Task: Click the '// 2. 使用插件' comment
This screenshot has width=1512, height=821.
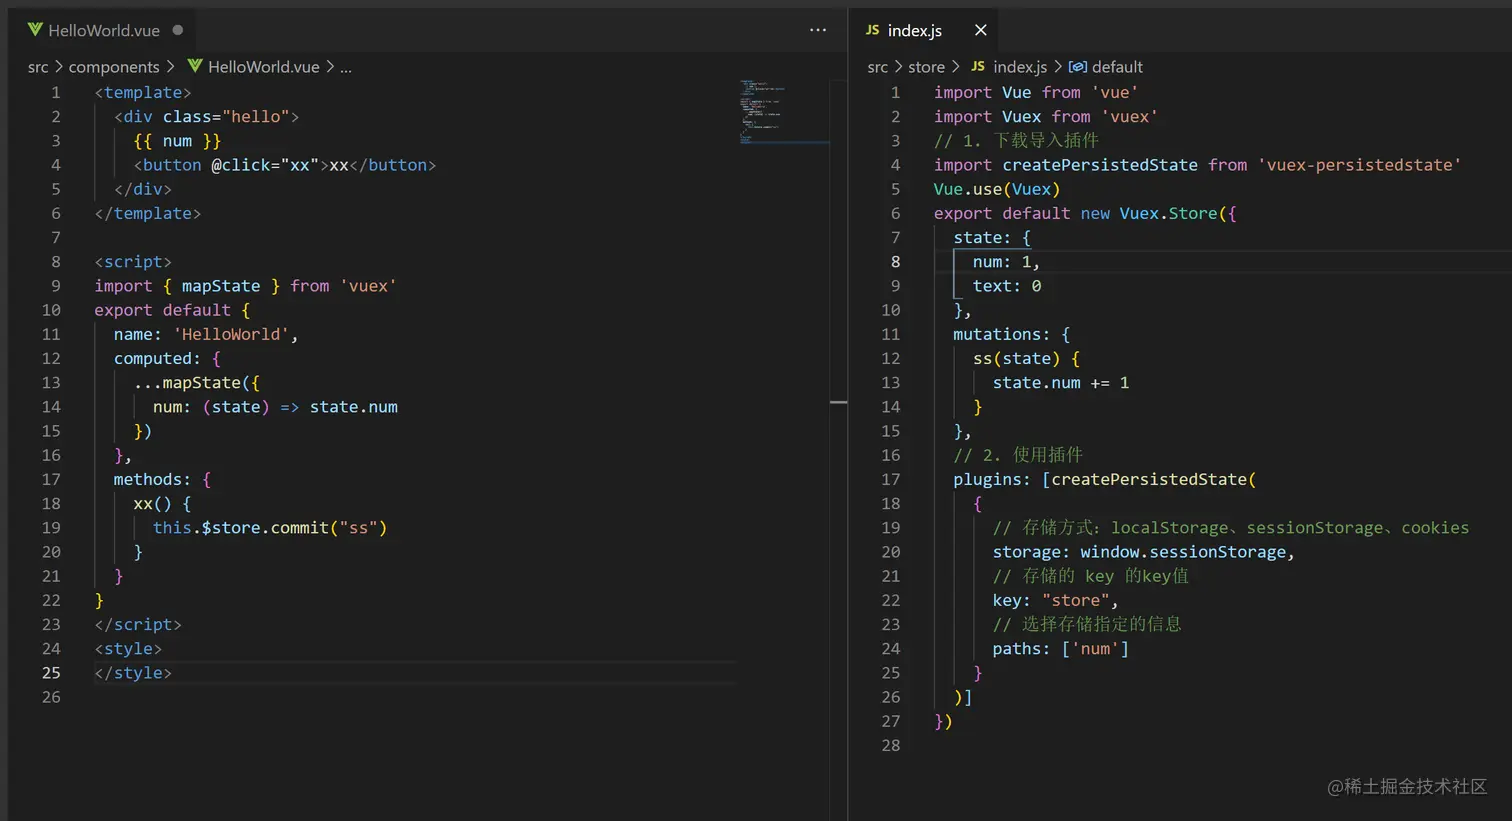Action: click(1018, 455)
